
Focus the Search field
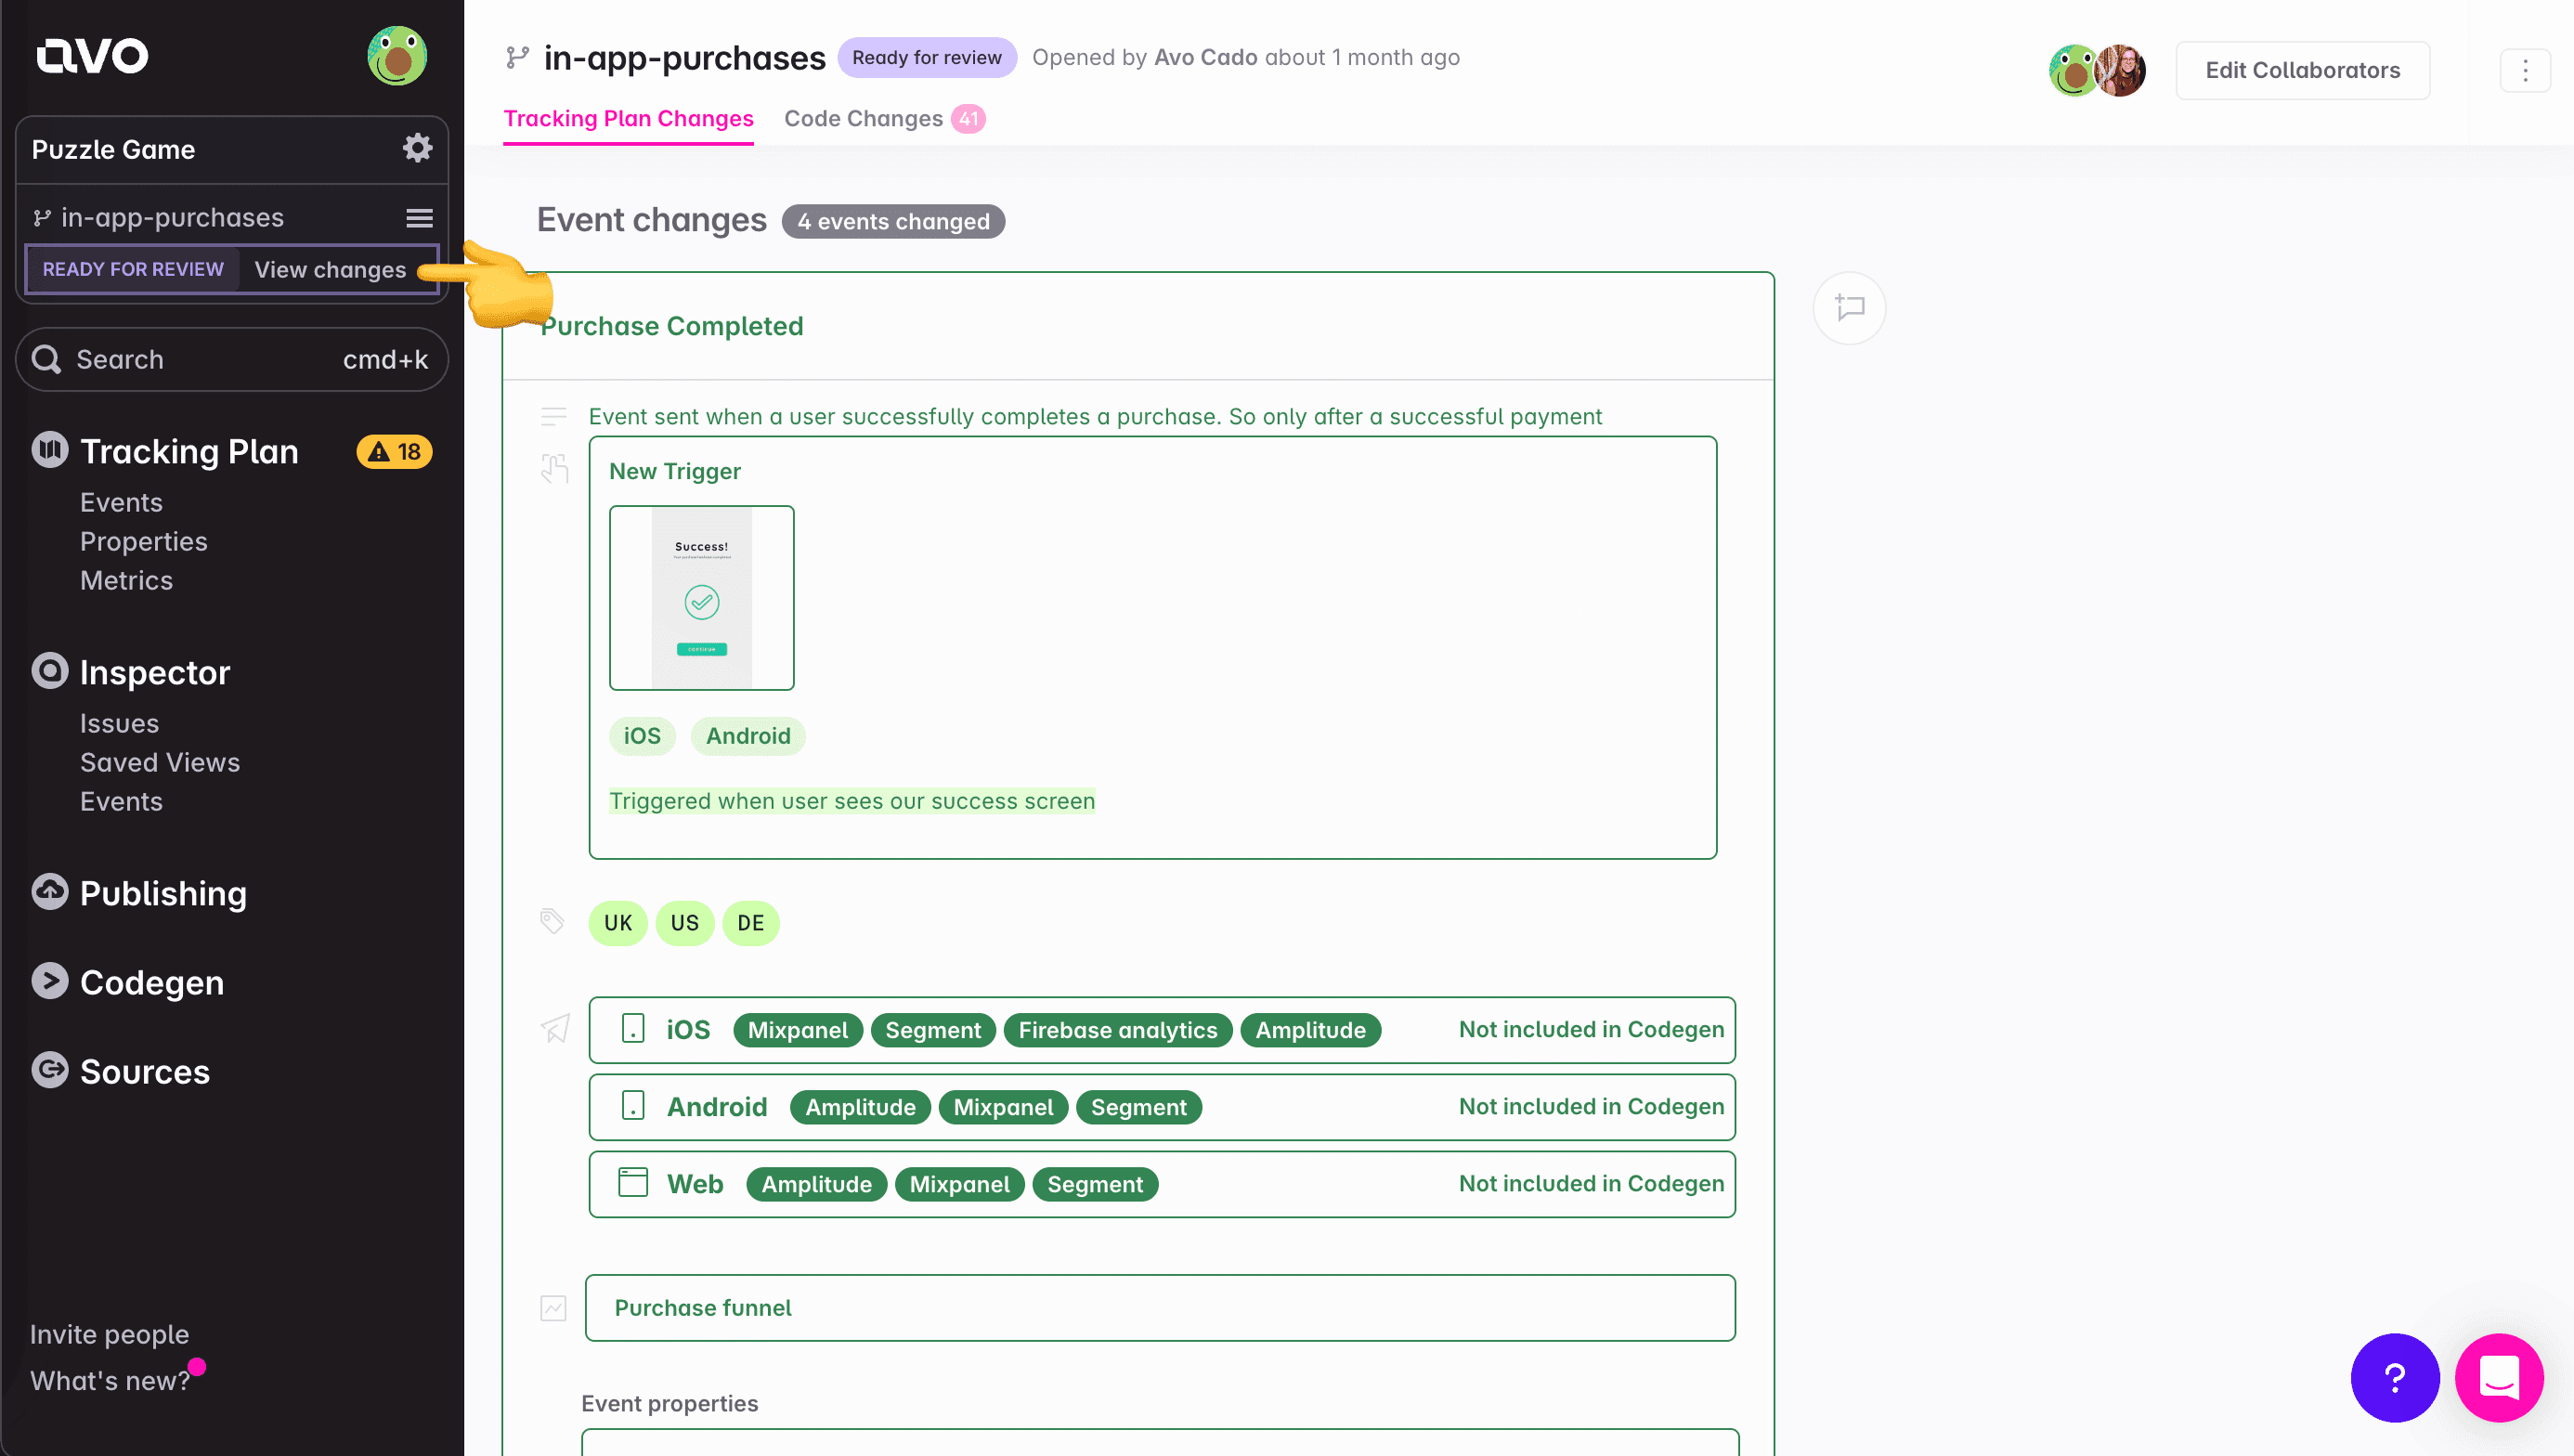coord(232,359)
